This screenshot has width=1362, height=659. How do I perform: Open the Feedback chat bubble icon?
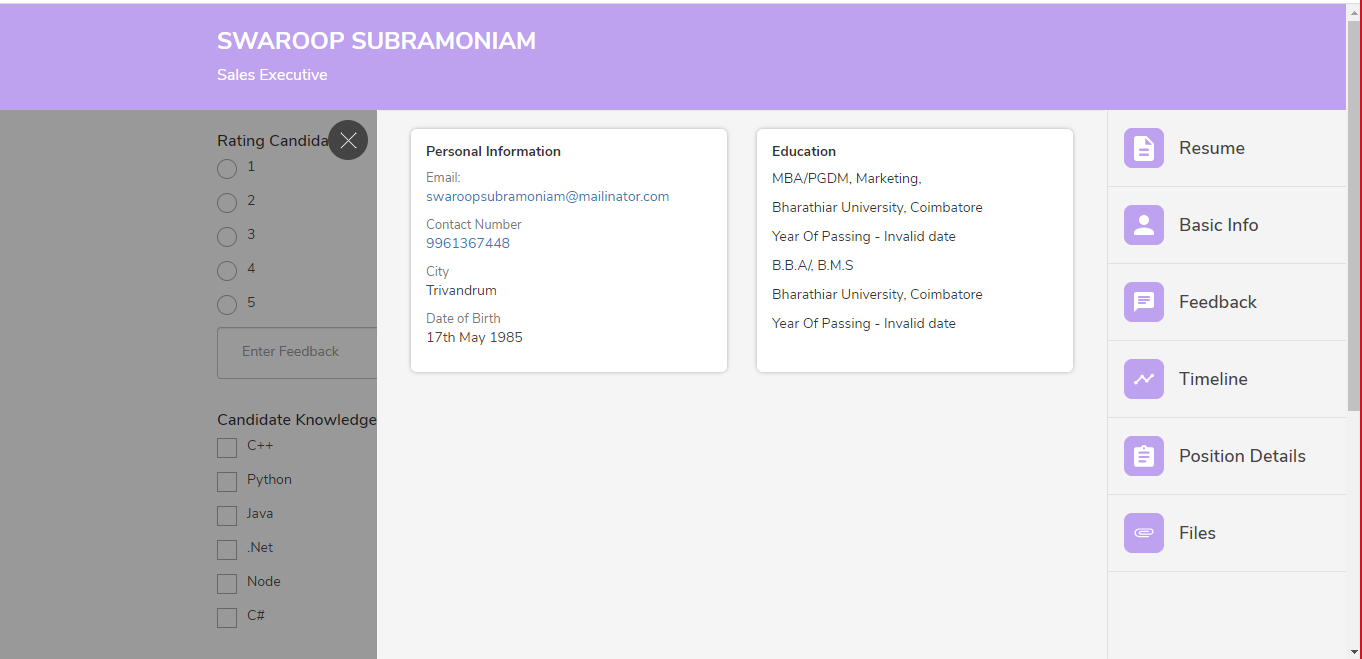(1143, 301)
